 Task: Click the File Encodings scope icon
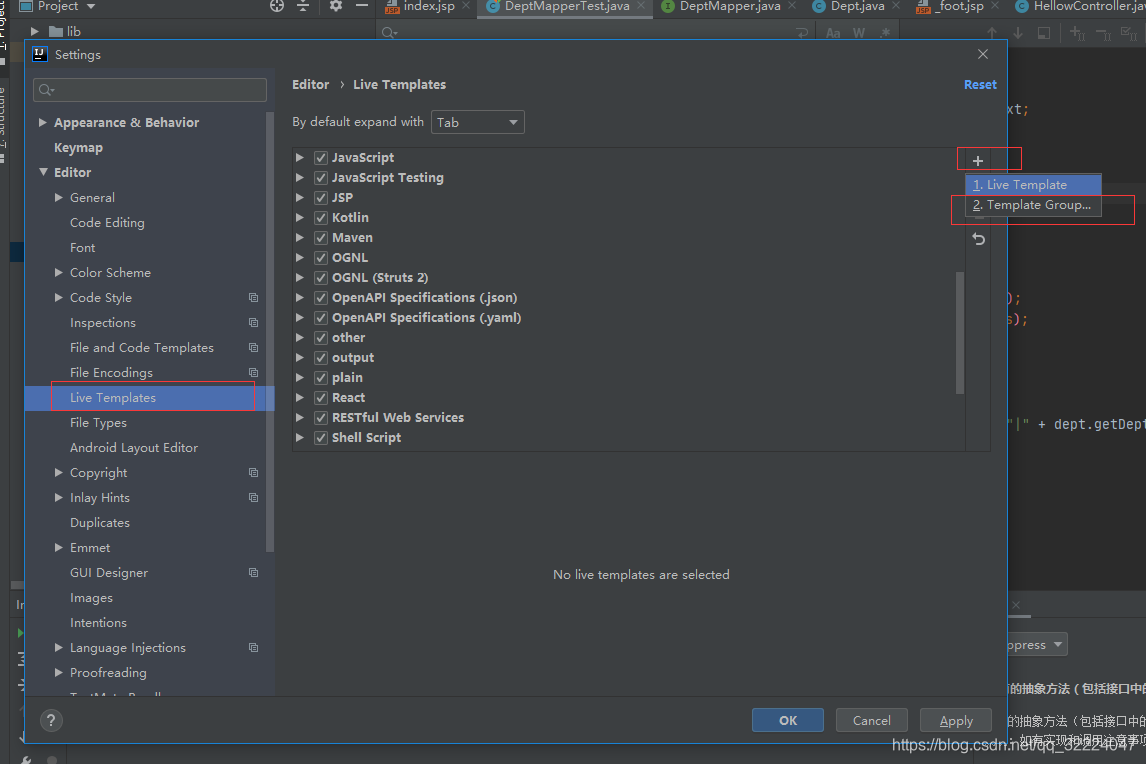(254, 372)
